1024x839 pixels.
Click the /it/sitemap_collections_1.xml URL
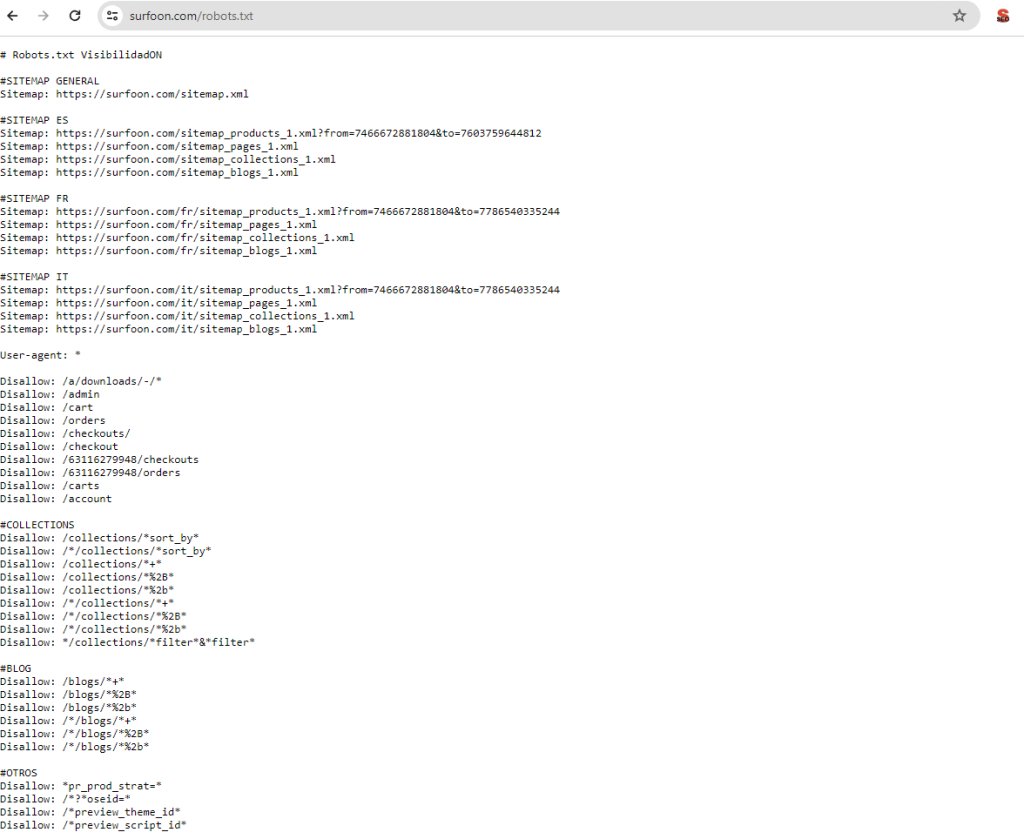point(204,316)
